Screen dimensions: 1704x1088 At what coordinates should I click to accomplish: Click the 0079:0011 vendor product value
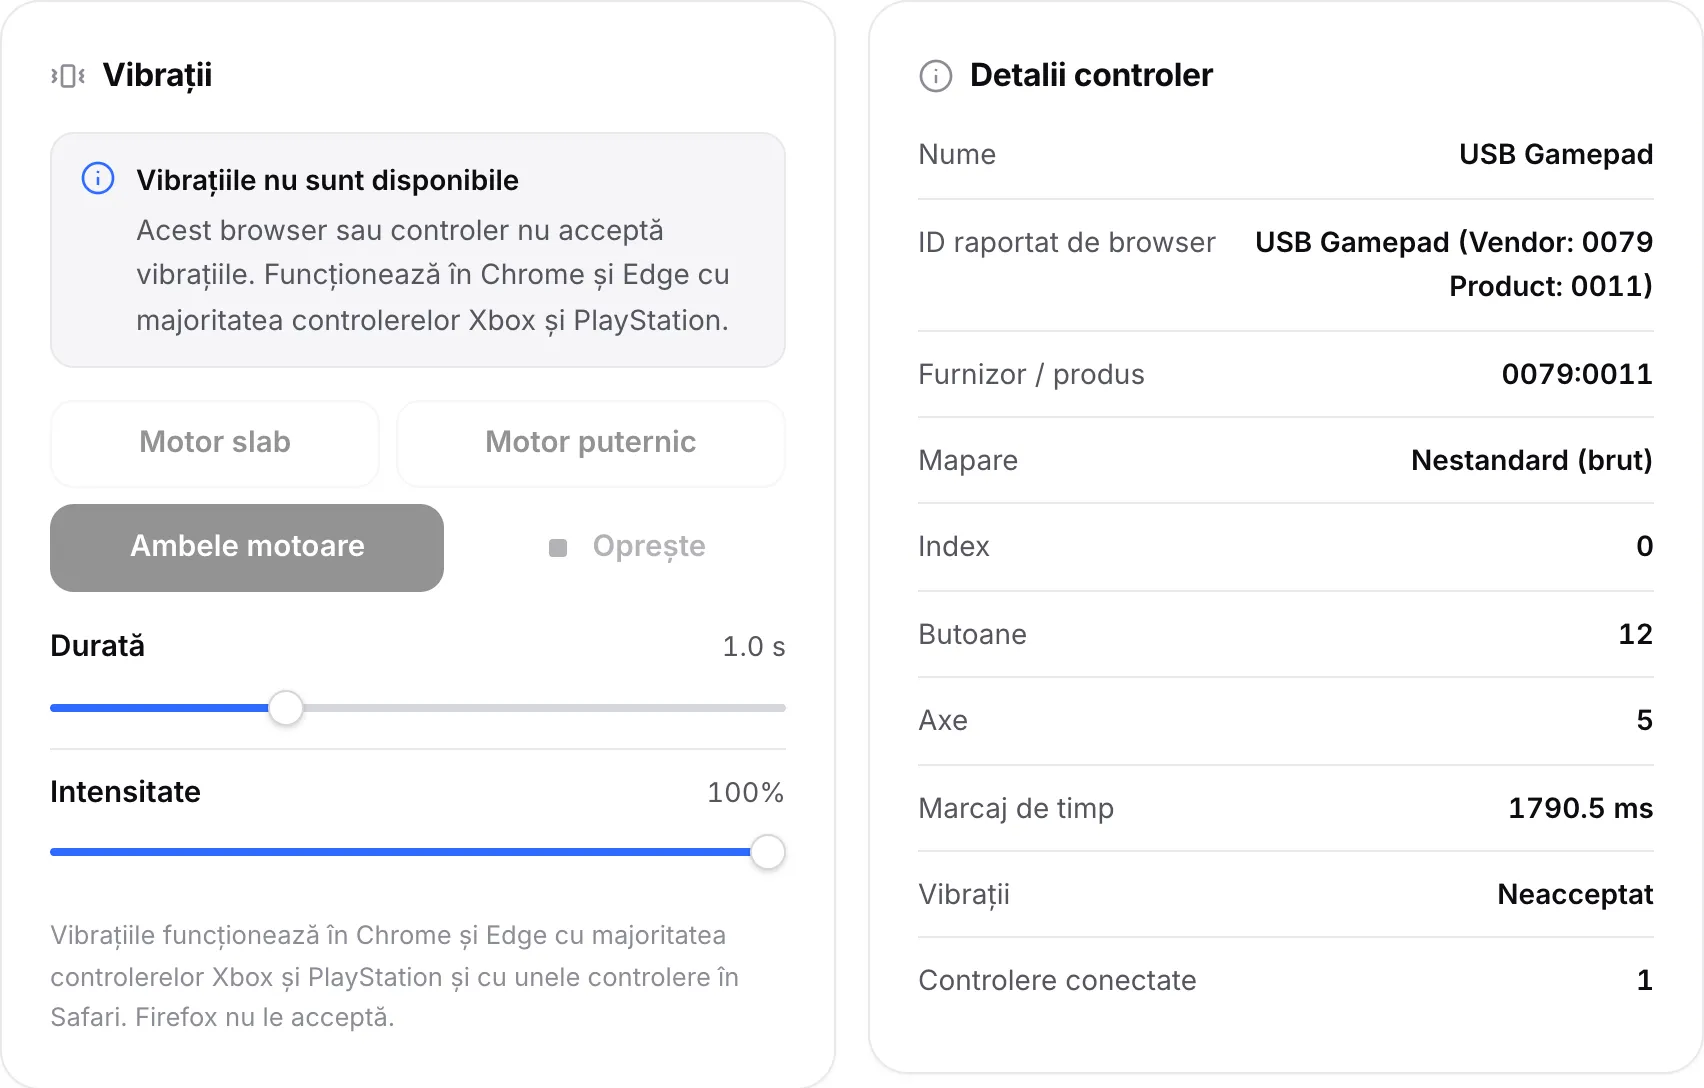pyautogui.click(x=1577, y=374)
